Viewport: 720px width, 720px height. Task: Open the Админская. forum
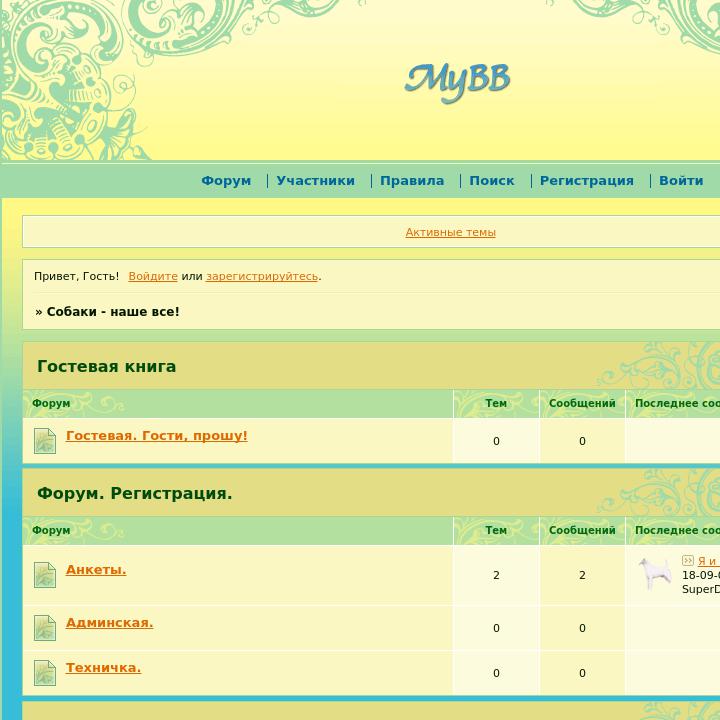coord(109,623)
